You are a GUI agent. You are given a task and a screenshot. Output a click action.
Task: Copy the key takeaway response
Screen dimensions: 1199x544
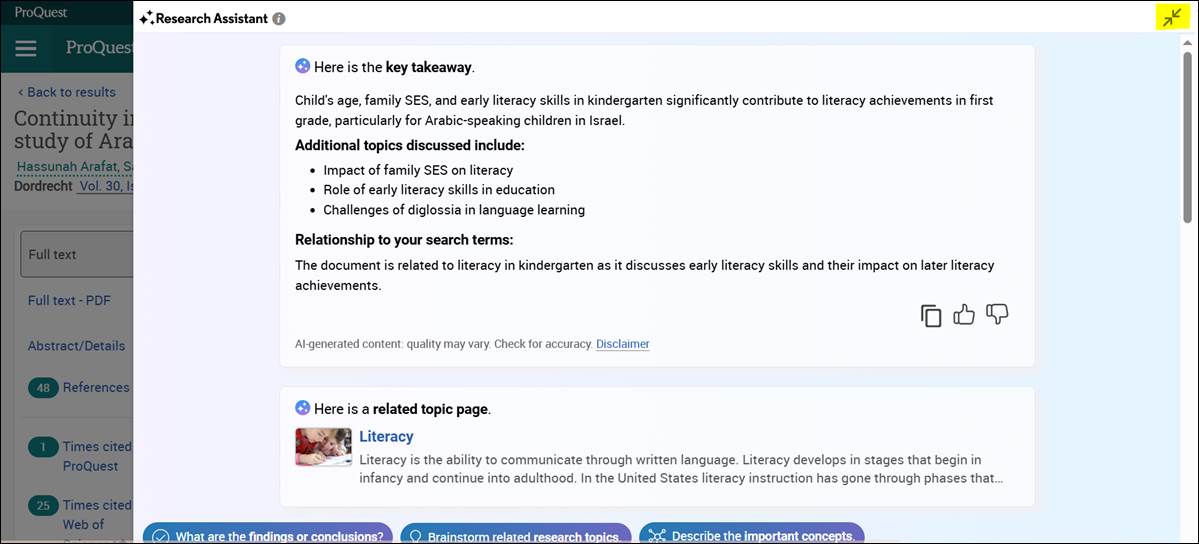tap(931, 316)
